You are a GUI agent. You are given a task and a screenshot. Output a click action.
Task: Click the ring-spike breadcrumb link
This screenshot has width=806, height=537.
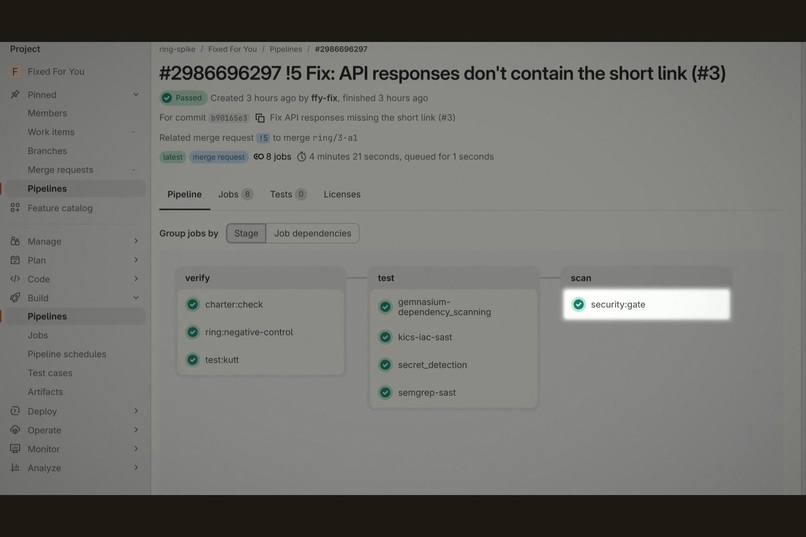(177, 49)
